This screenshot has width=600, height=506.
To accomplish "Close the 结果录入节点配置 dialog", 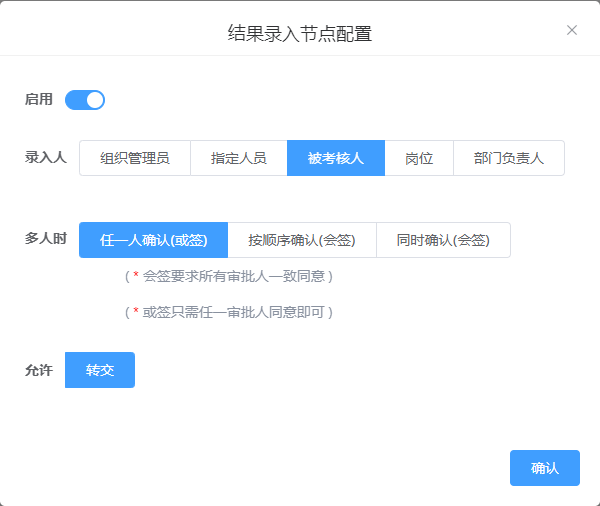I will (572, 30).
